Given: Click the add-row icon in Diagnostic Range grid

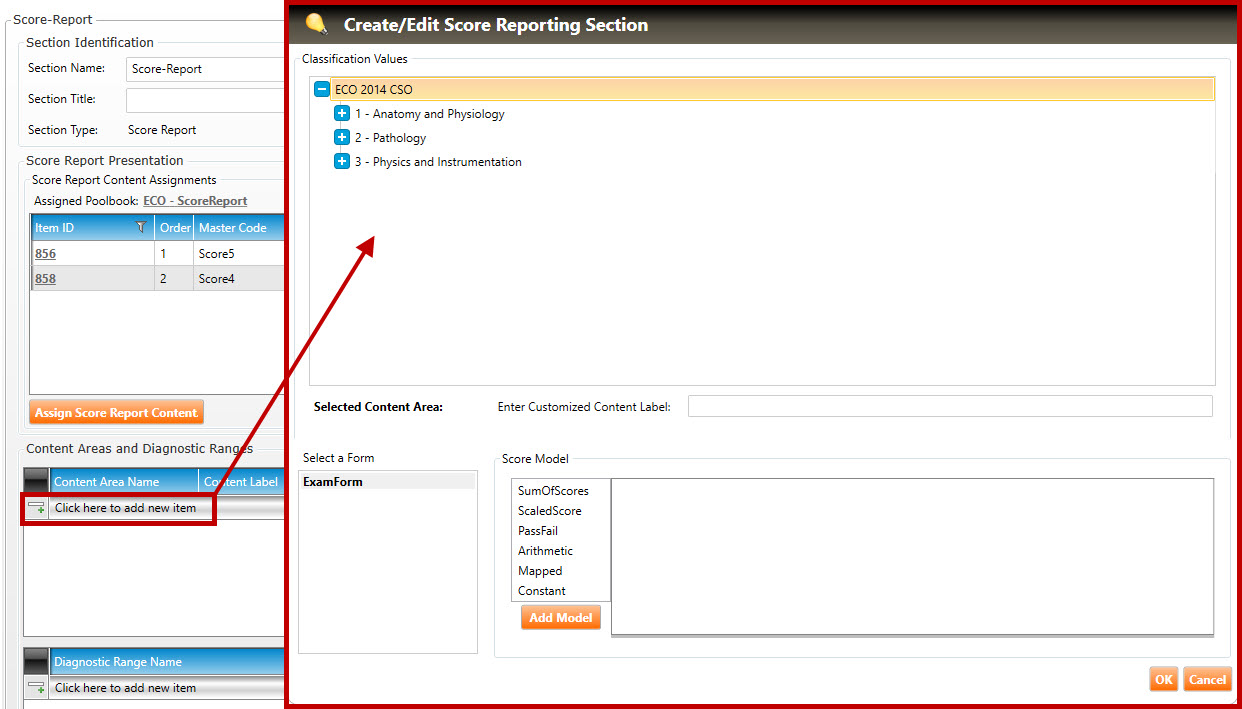Looking at the screenshot, I should 36,688.
